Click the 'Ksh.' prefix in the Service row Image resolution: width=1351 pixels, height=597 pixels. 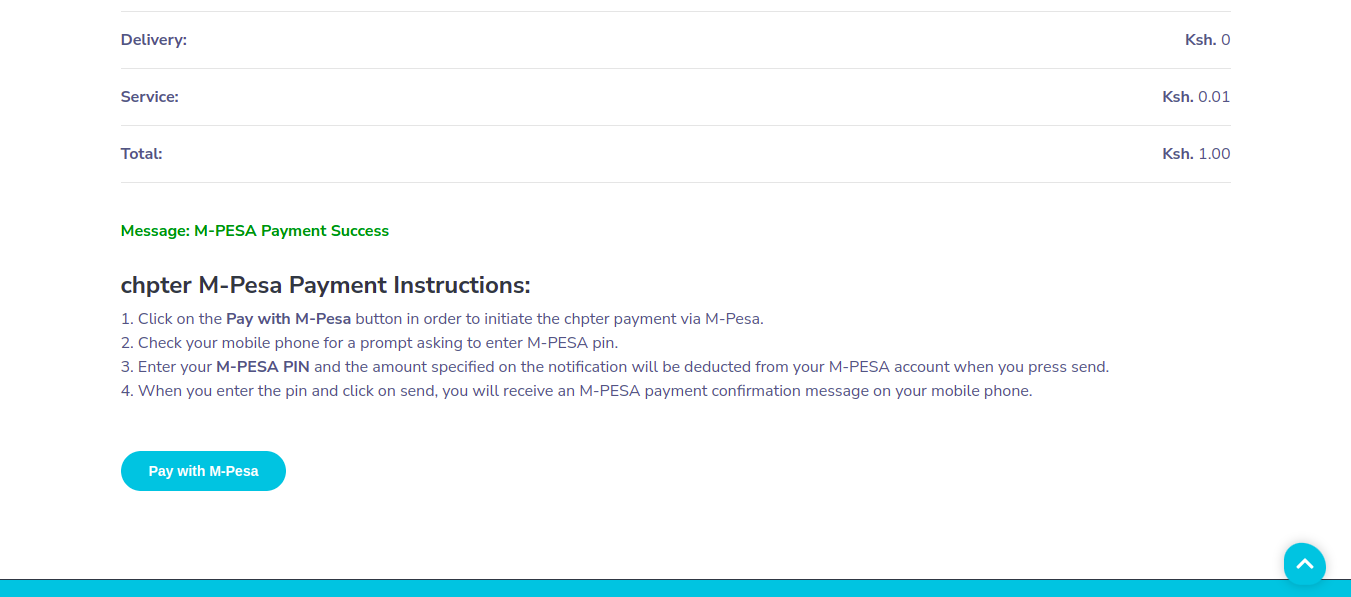point(1178,97)
